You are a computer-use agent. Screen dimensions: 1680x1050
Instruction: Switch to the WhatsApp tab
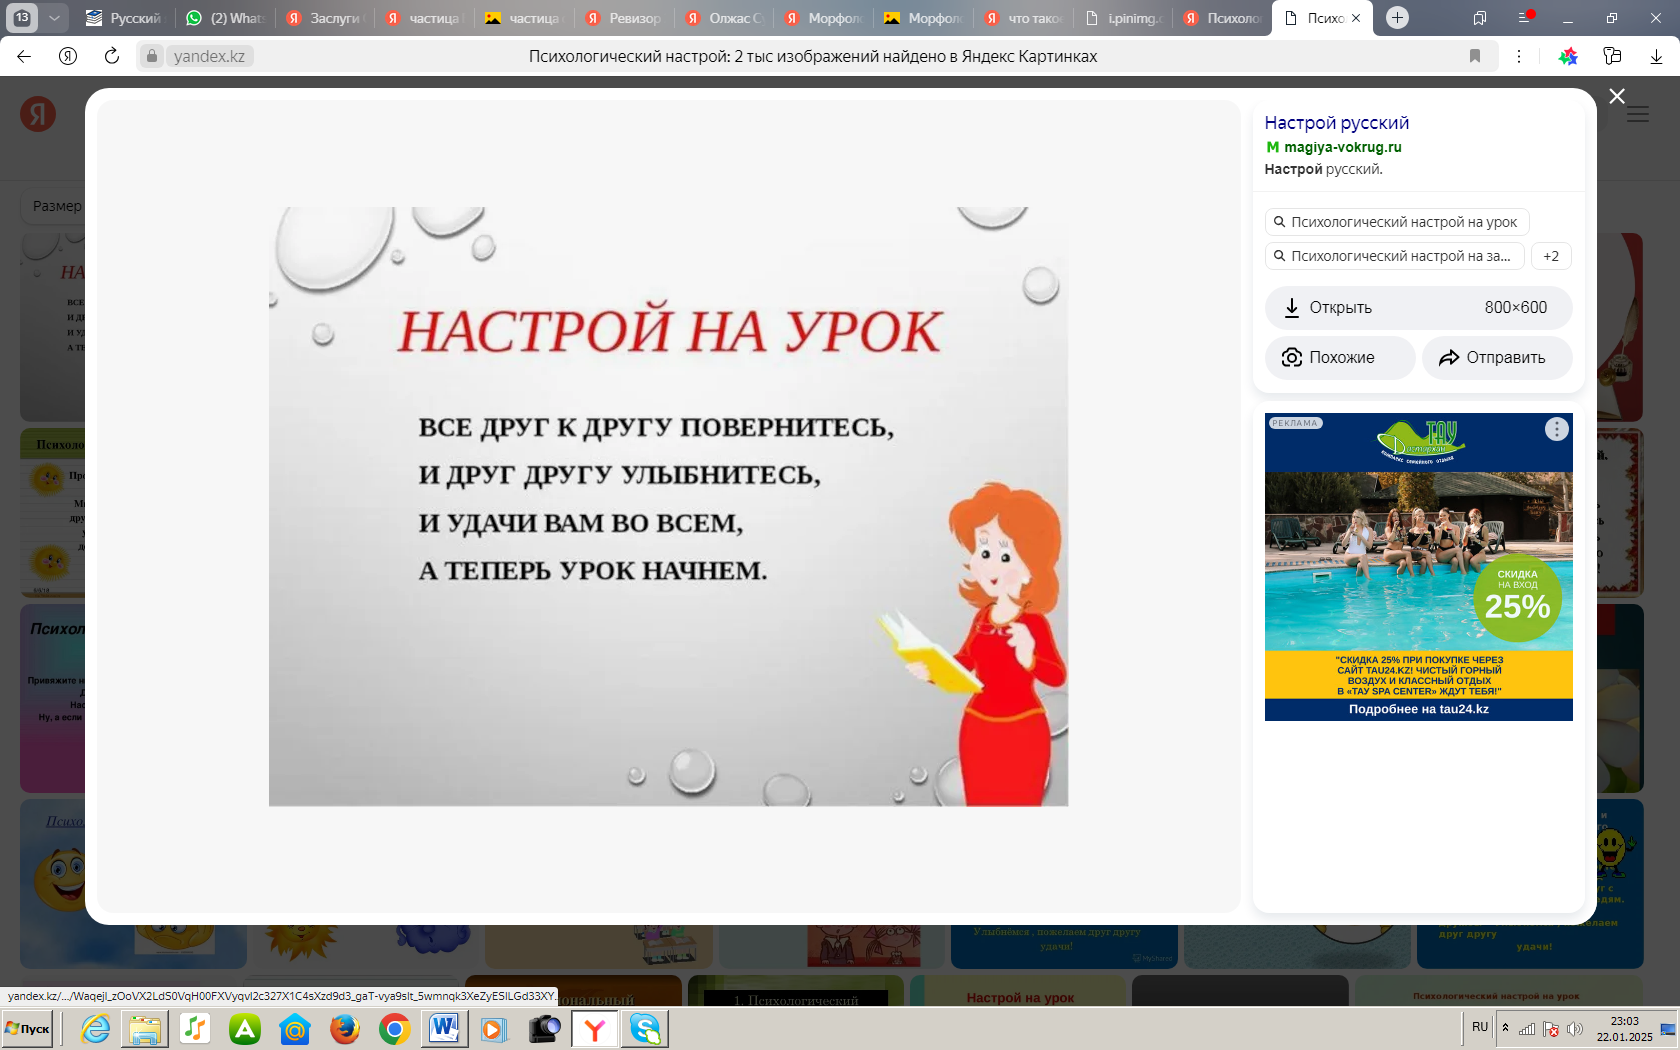(x=226, y=18)
